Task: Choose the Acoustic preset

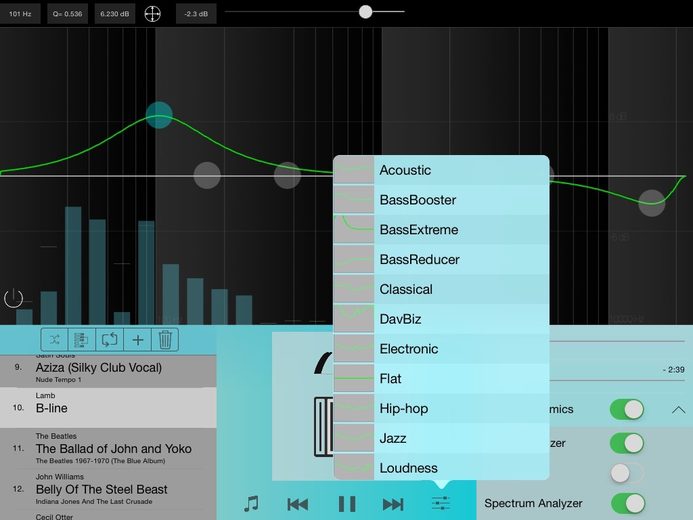Action: pyautogui.click(x=441, y=170)
